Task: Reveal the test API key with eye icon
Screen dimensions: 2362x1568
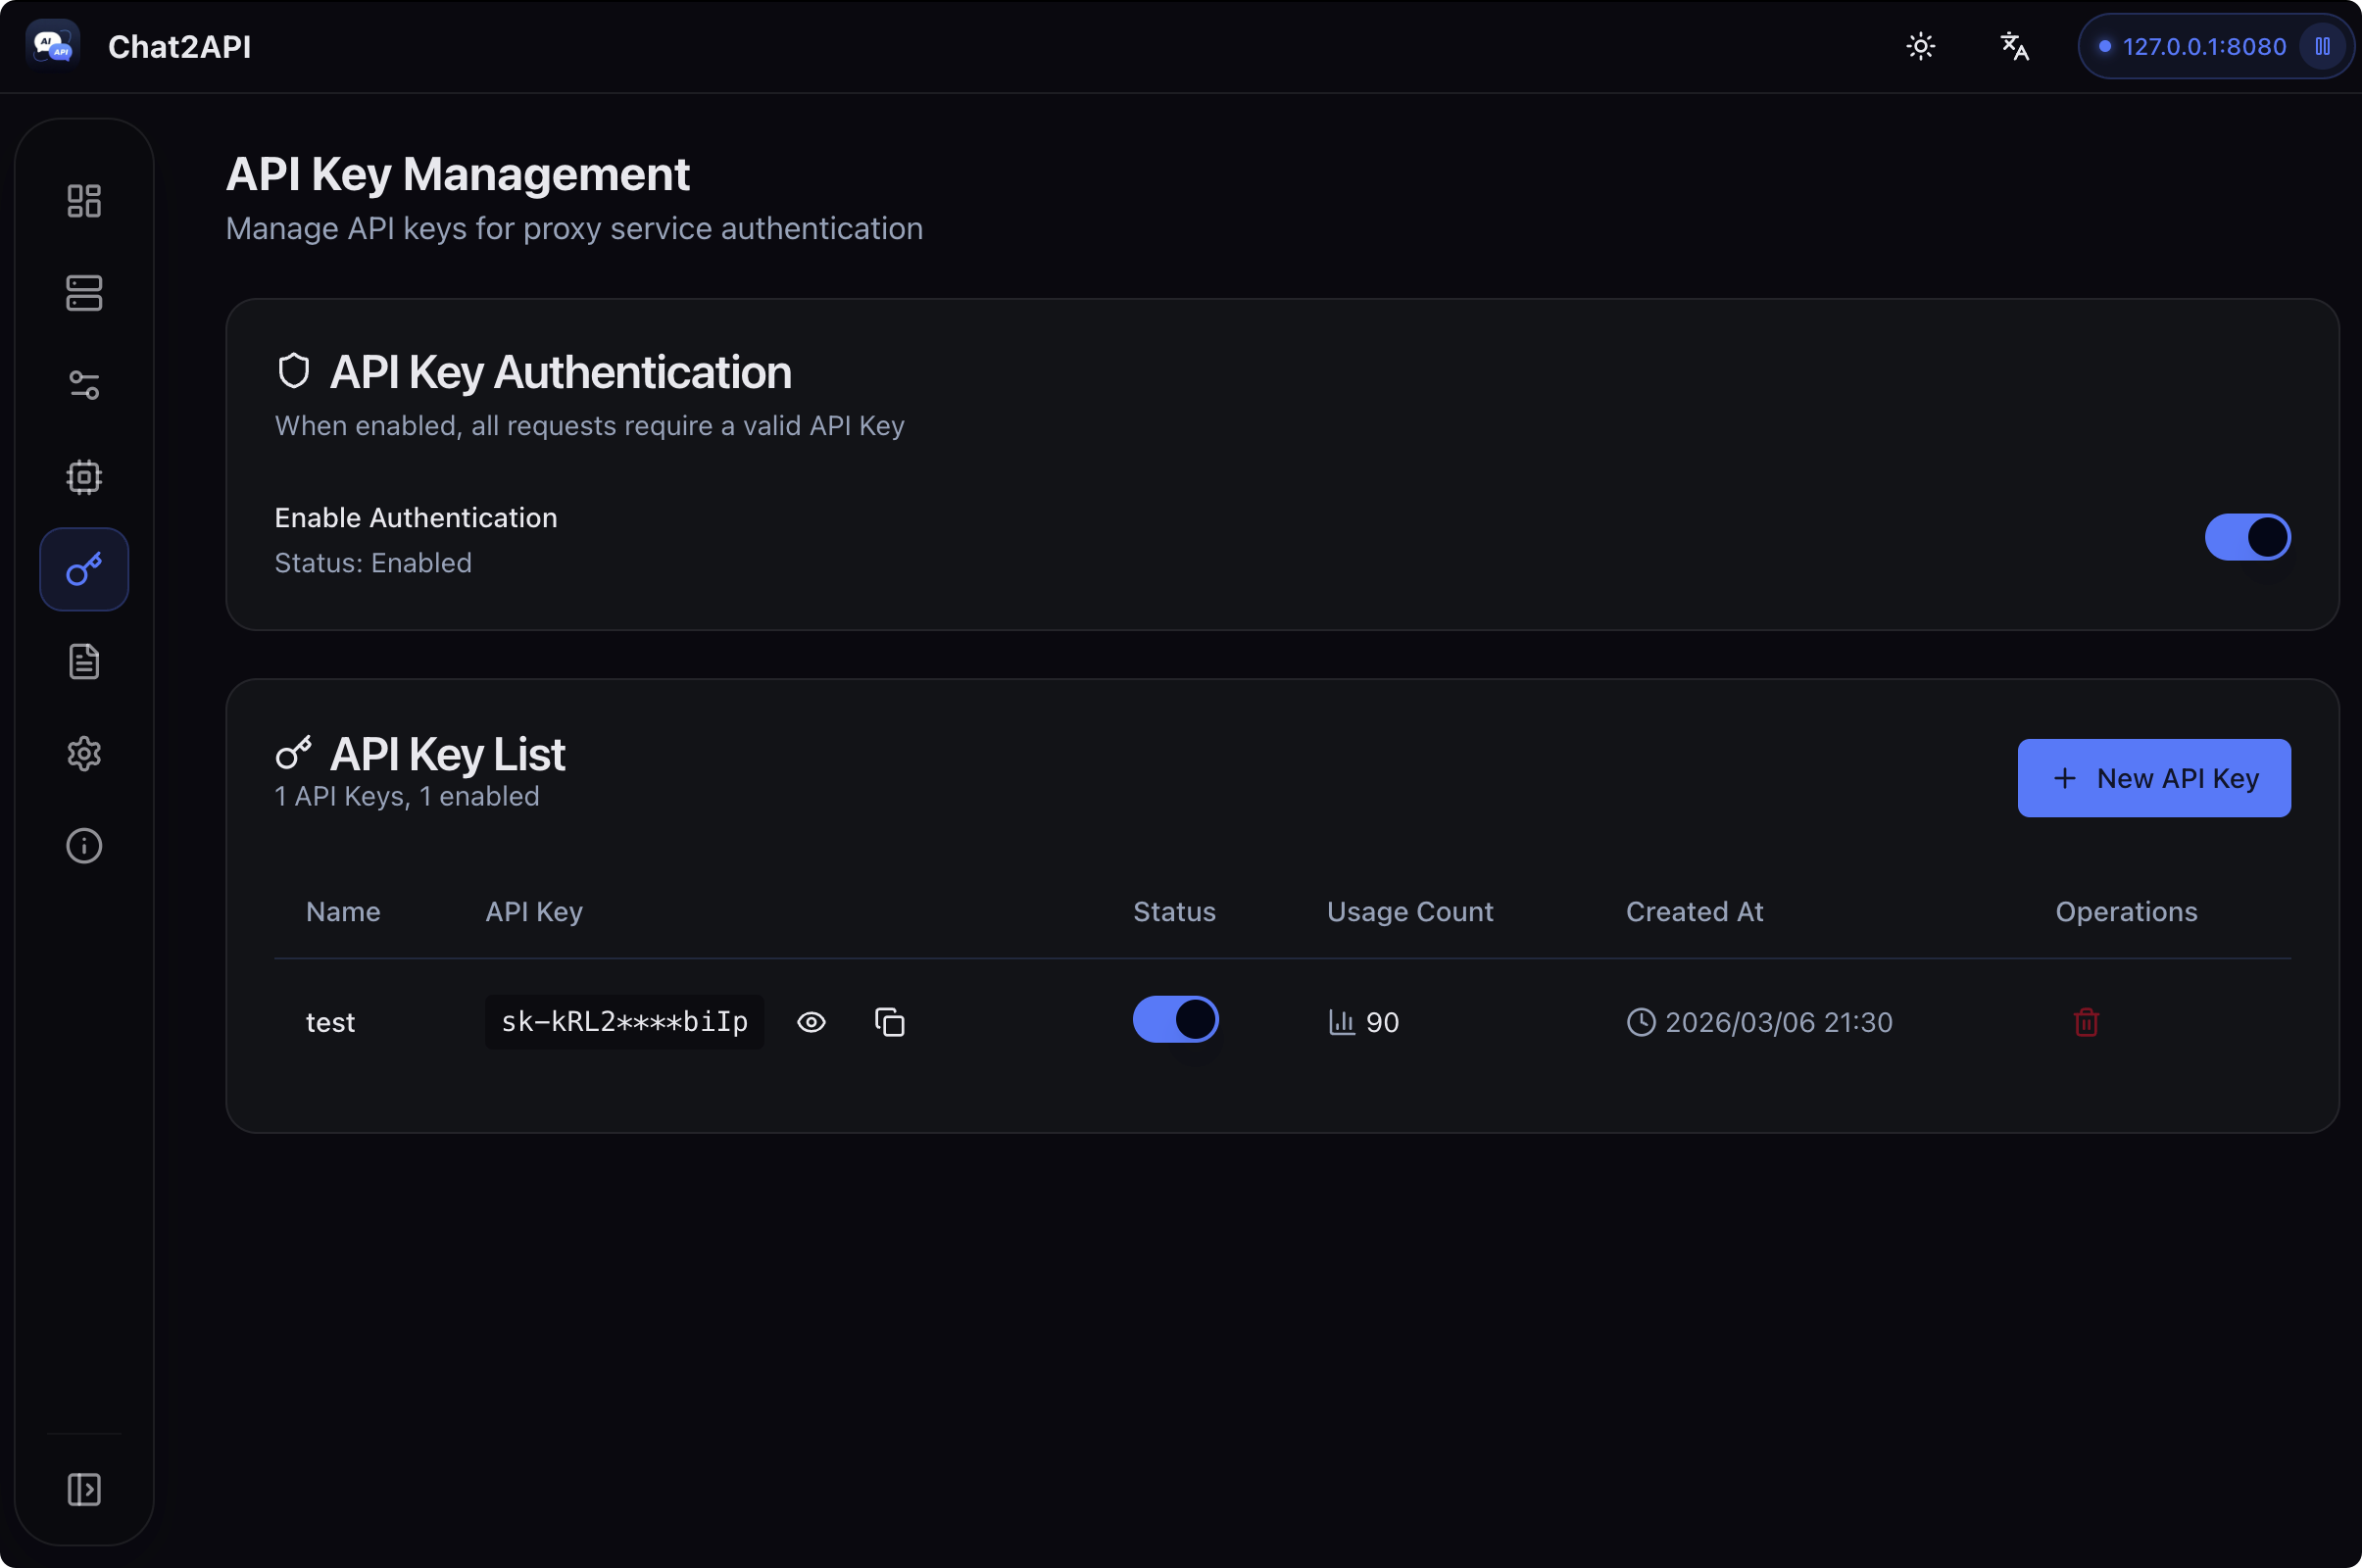Action: (x=811, y=1022)
